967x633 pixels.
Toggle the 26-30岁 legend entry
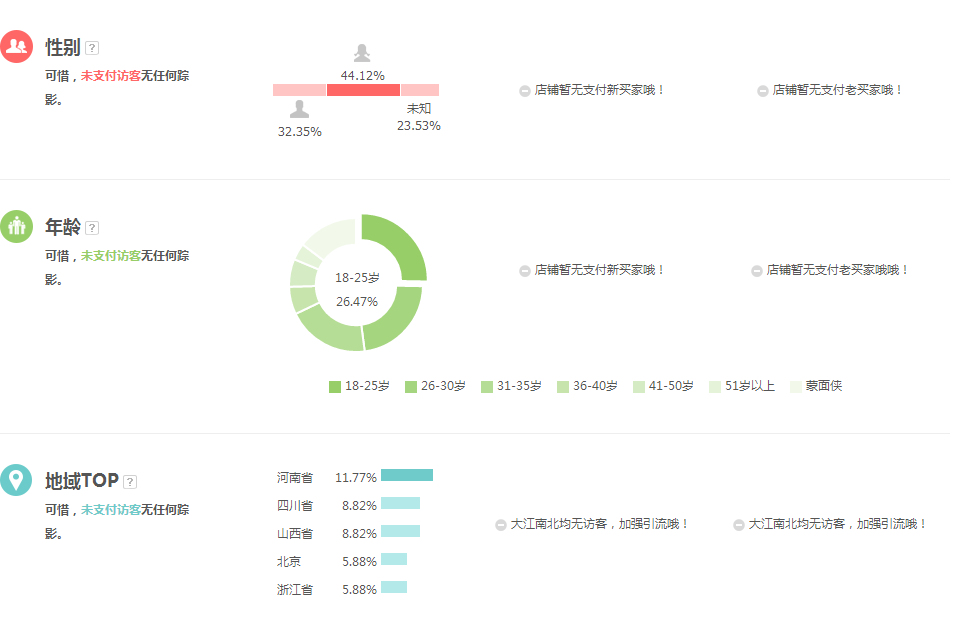pyautogui.click(x=435, y=386)
